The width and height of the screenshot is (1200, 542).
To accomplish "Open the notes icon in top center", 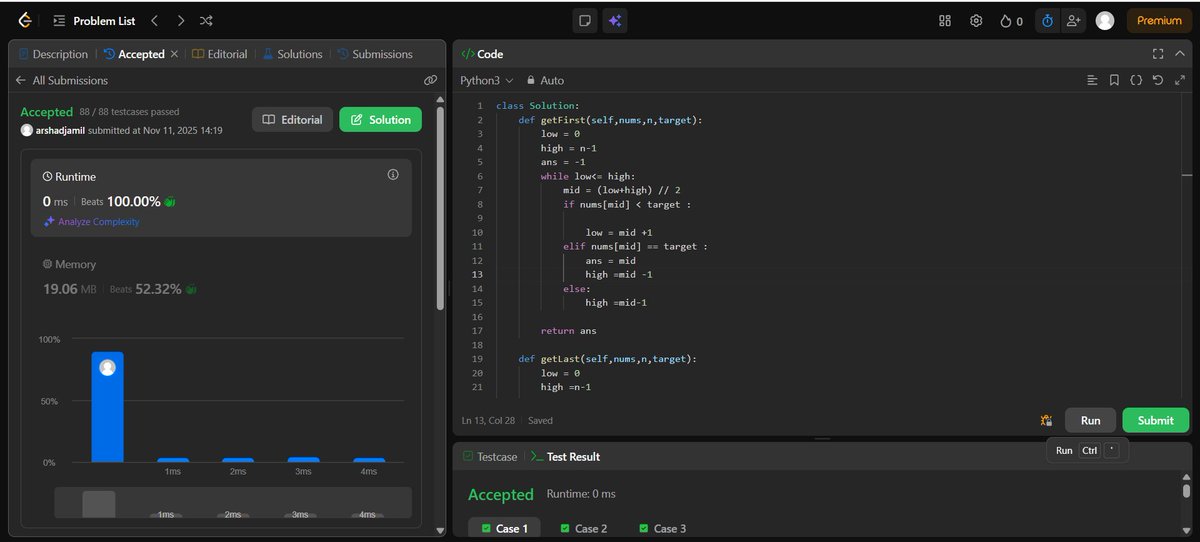I will [587, 20].
